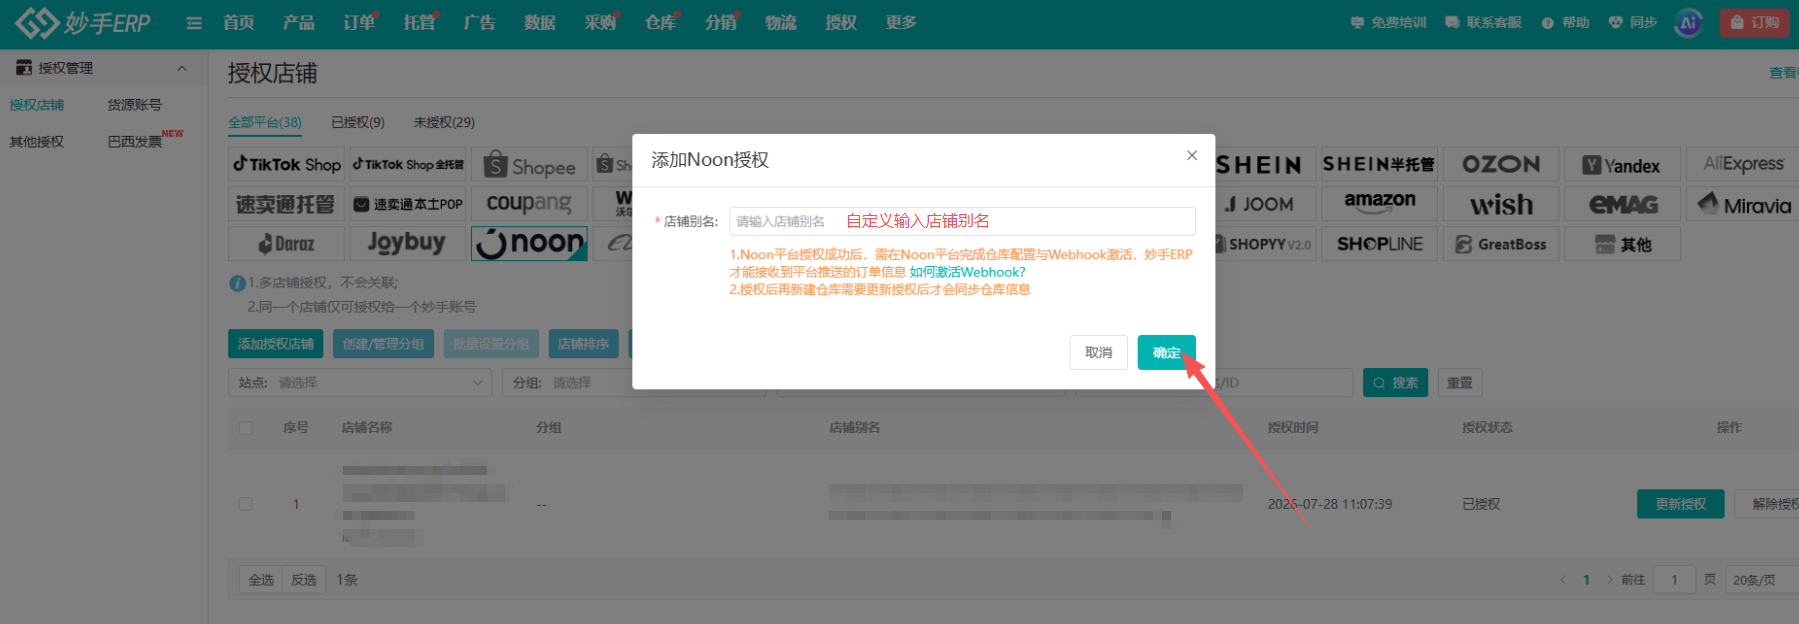Select the SHEIN platform logo
Image resolution: width=1799 pixels, height=624 pixels.
(x=1258, y=164)
